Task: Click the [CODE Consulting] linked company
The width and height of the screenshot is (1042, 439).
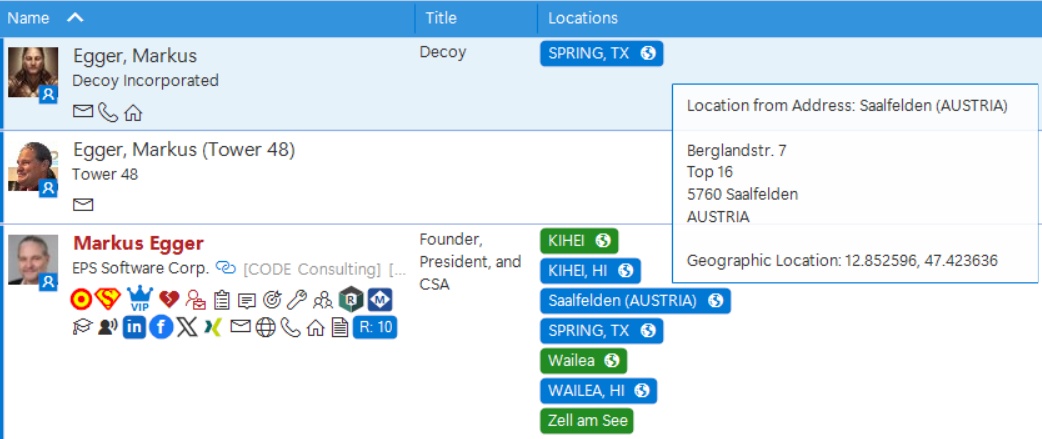Action: [312, 269]
